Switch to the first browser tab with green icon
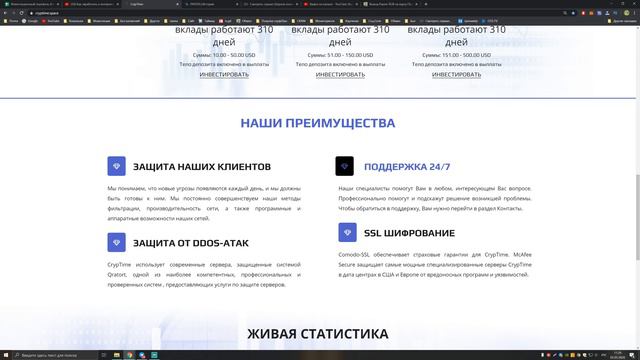 click(31, 4)
